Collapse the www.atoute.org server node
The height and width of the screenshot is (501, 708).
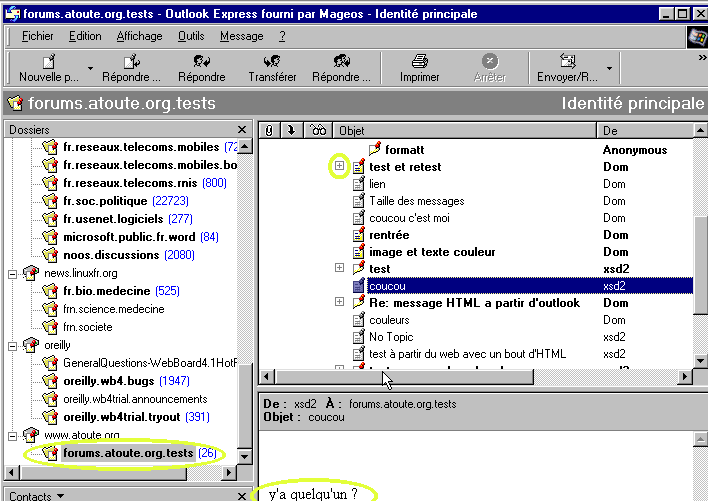click(x=13, y=436)
